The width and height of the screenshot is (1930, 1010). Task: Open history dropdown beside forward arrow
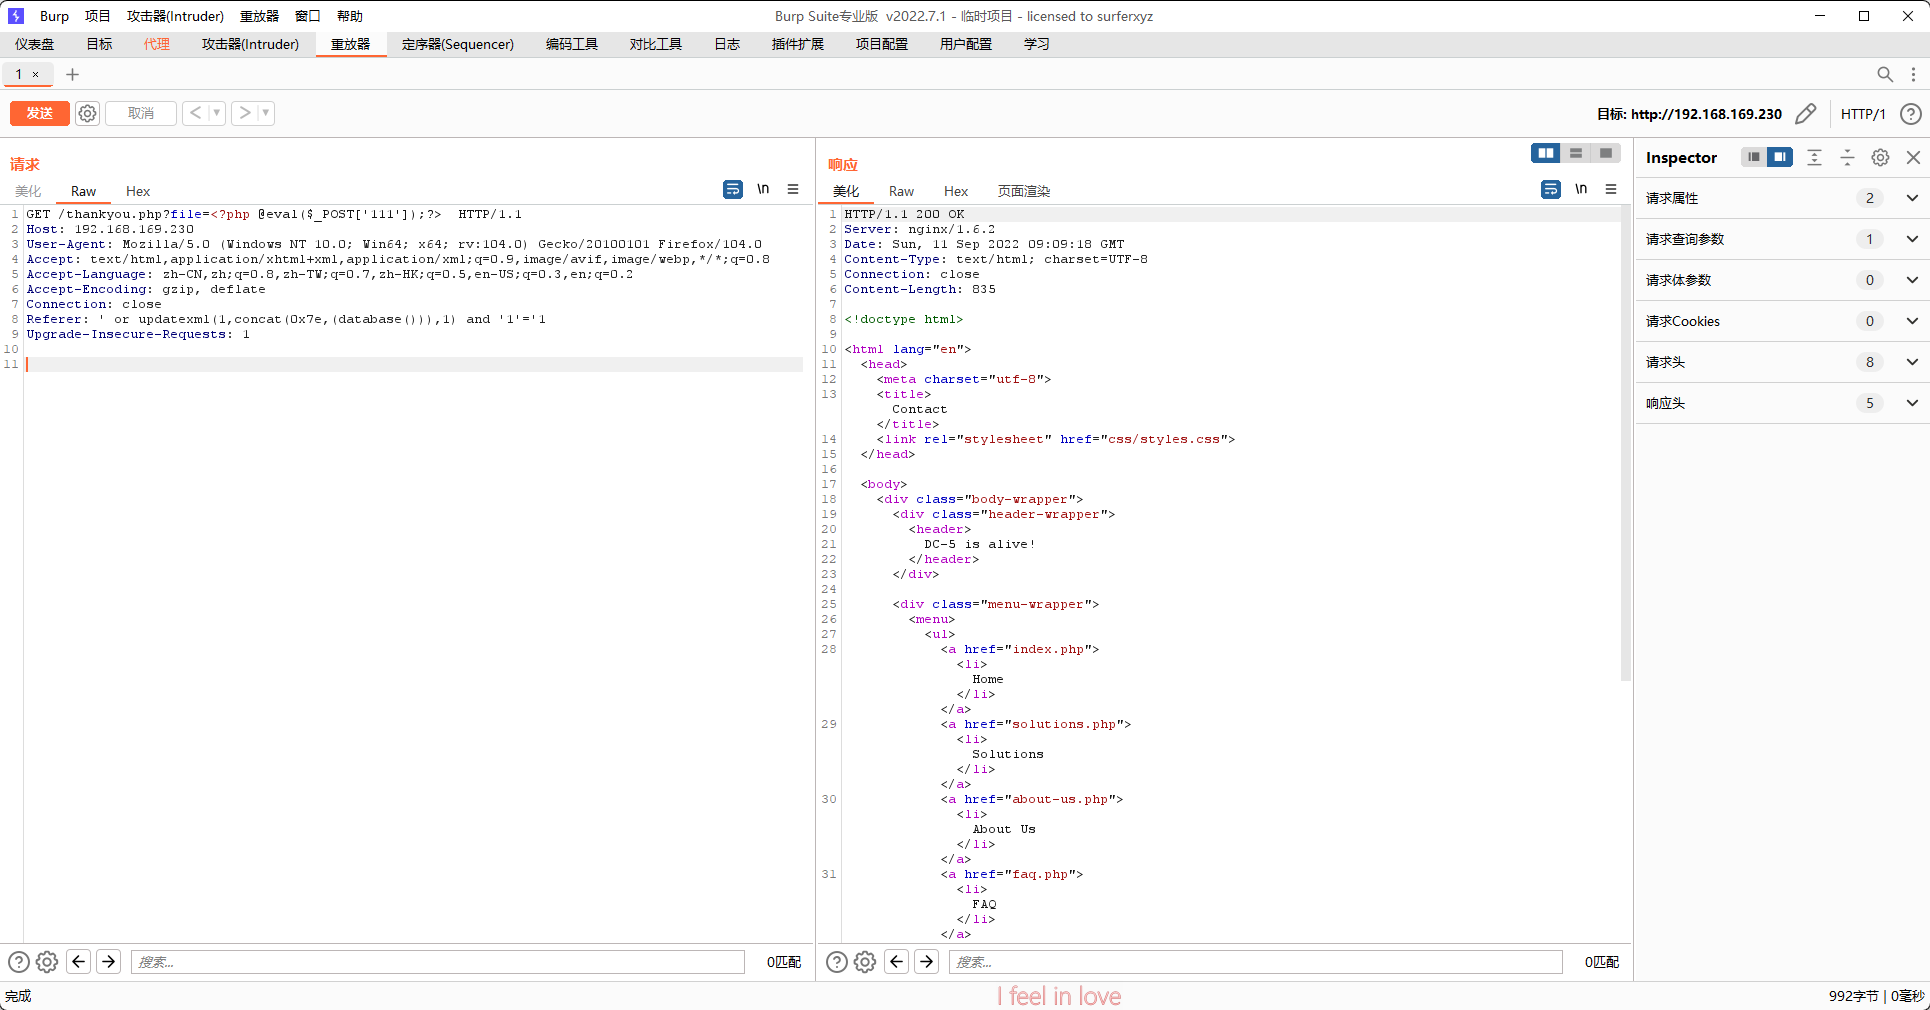point(266,113)
